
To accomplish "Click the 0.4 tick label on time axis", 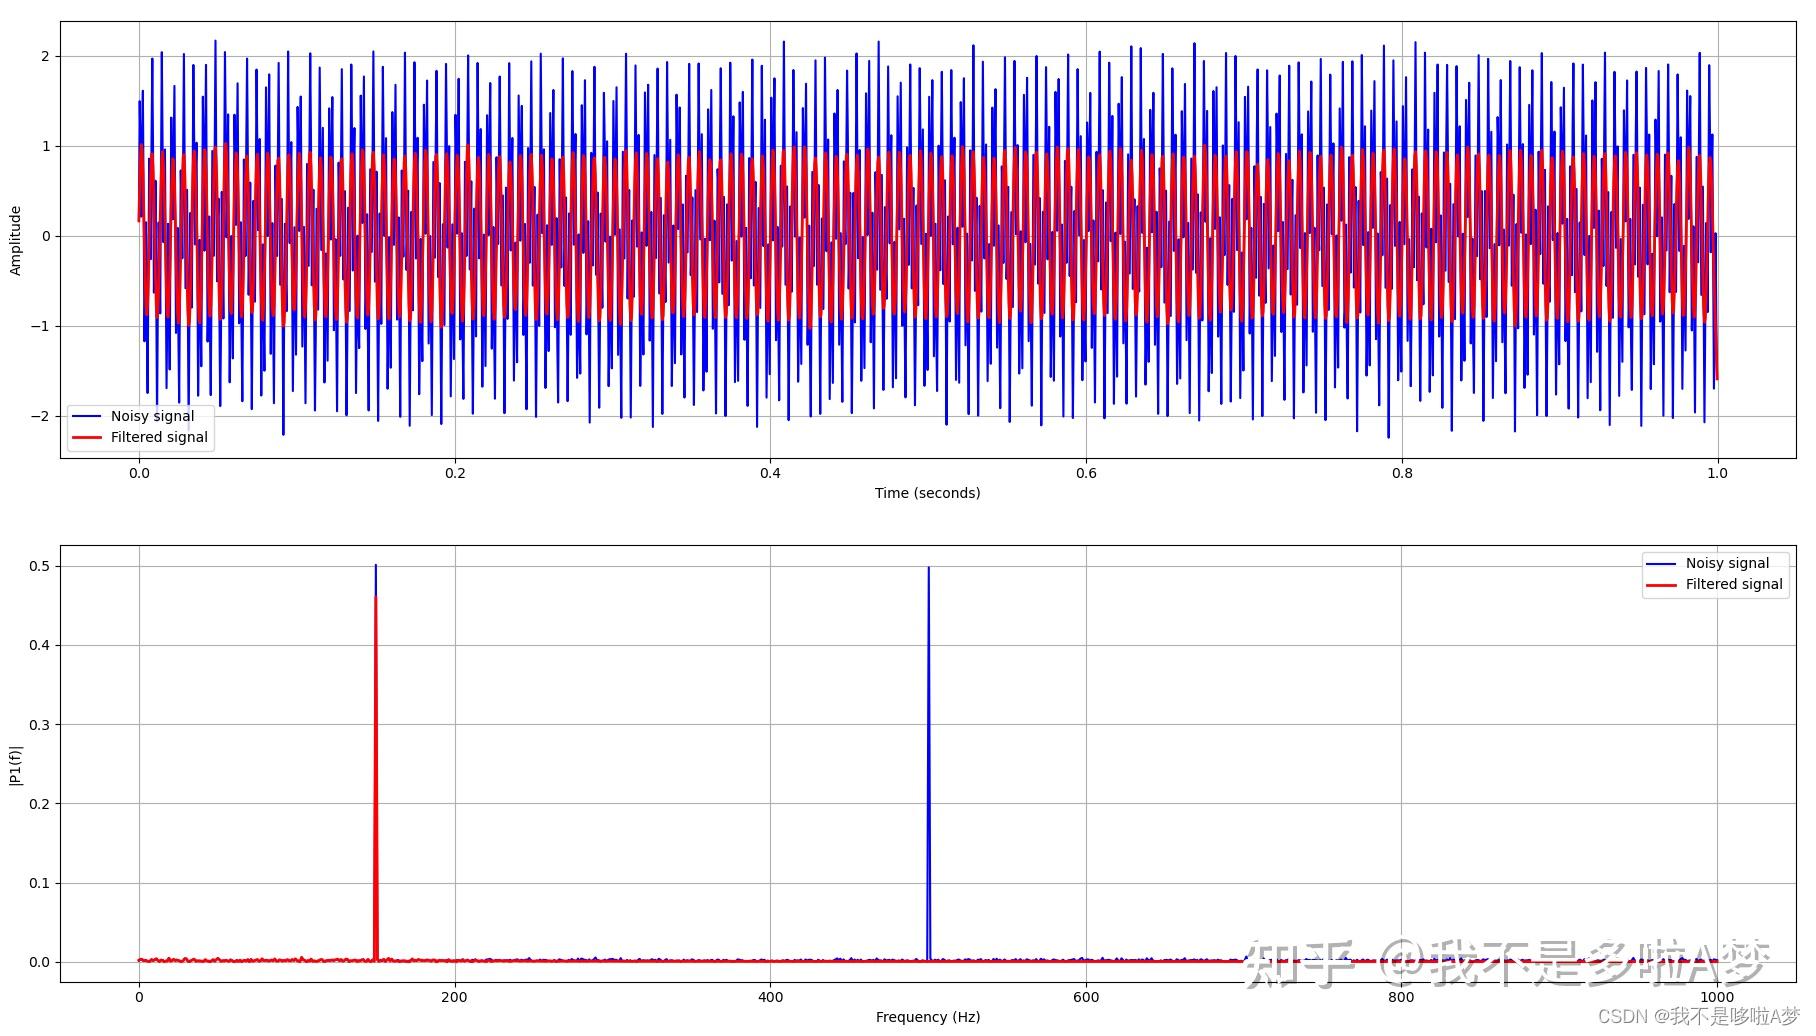I will point(770,473).
